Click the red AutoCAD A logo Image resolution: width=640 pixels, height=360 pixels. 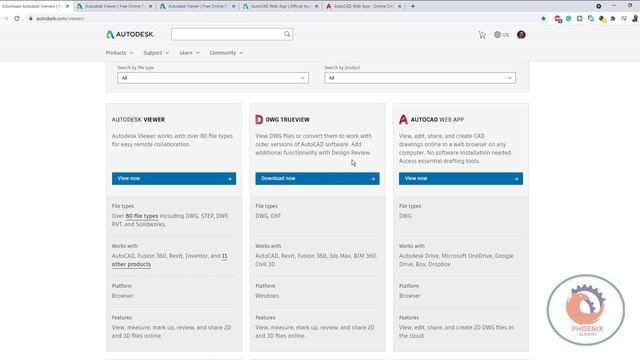click(x=403, y=120)
